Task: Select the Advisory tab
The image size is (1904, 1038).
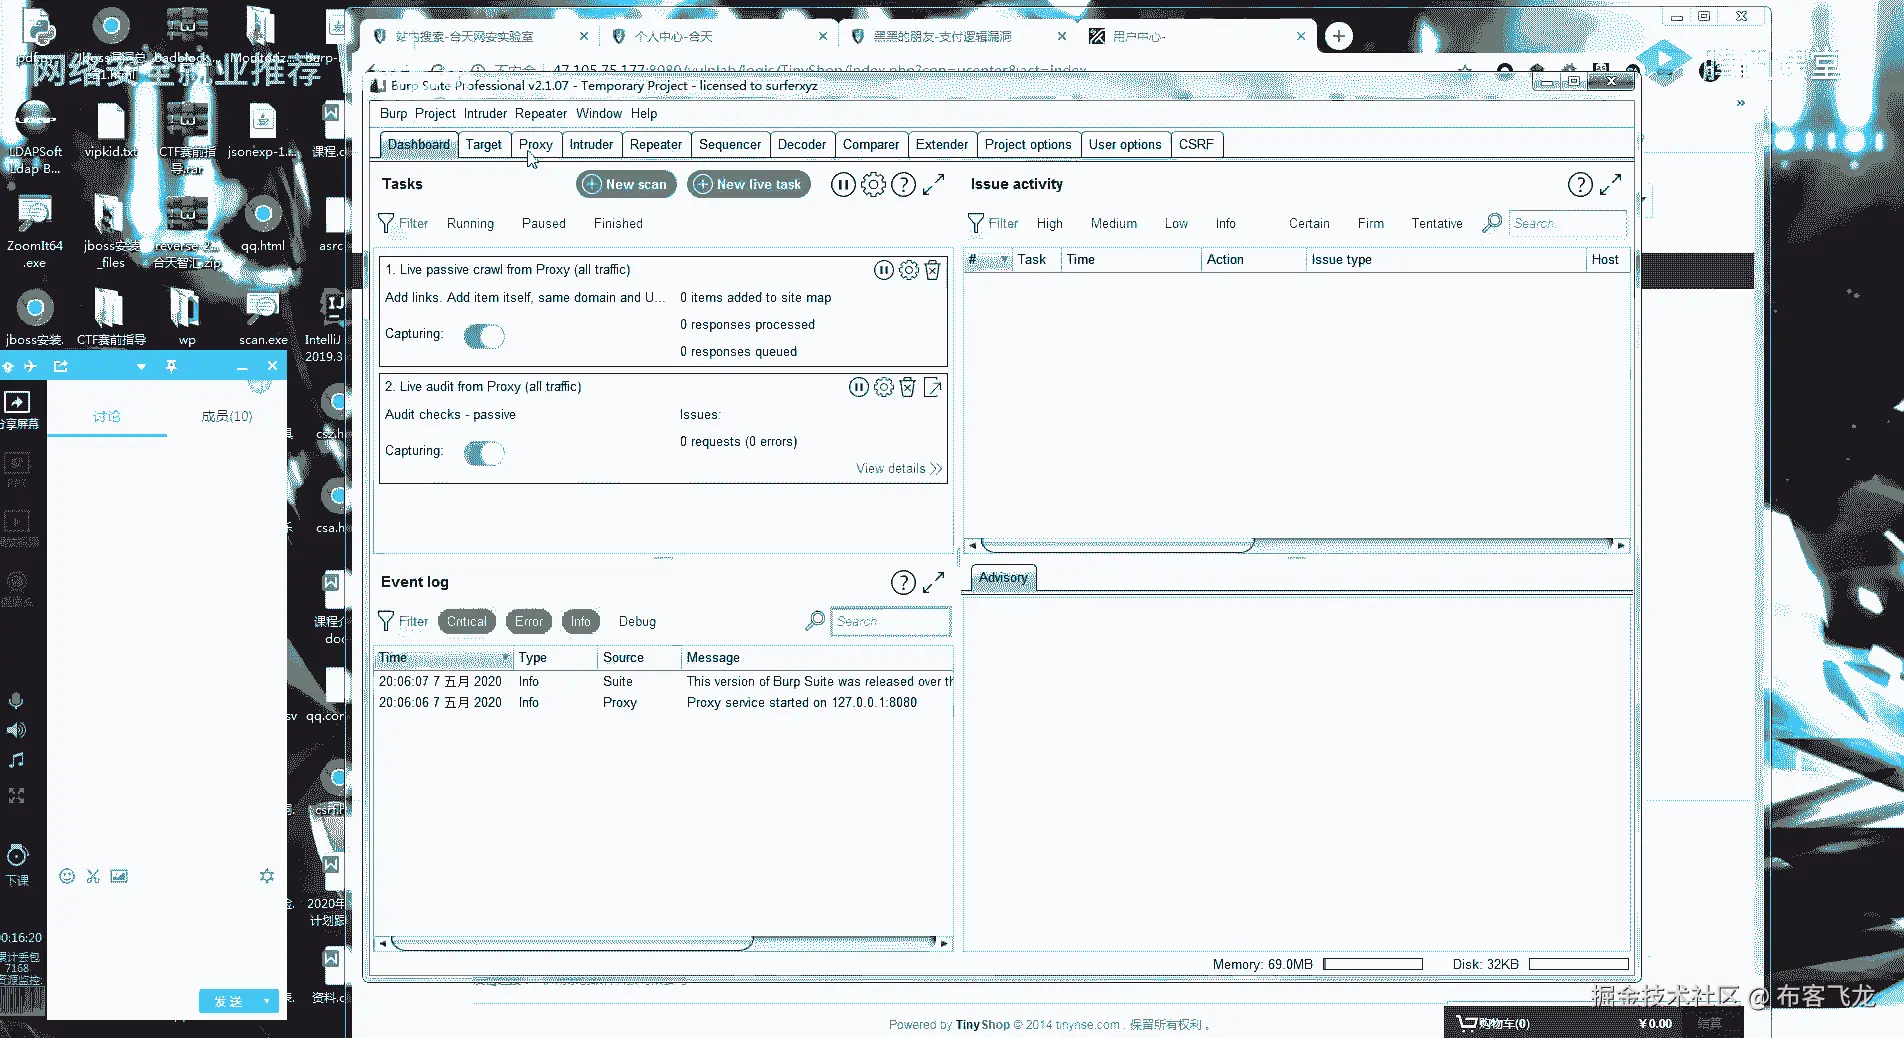Action: (x=1003, y=578)
